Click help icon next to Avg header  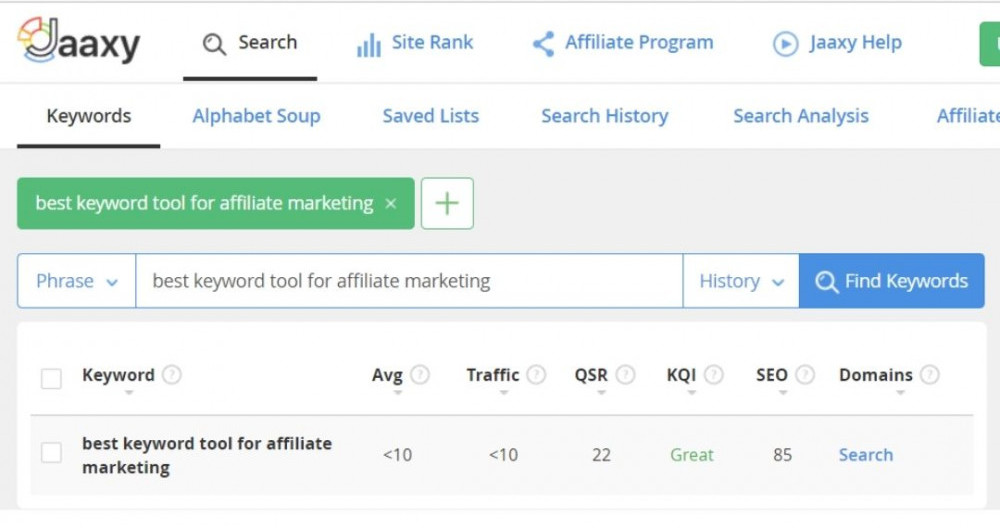420,374
